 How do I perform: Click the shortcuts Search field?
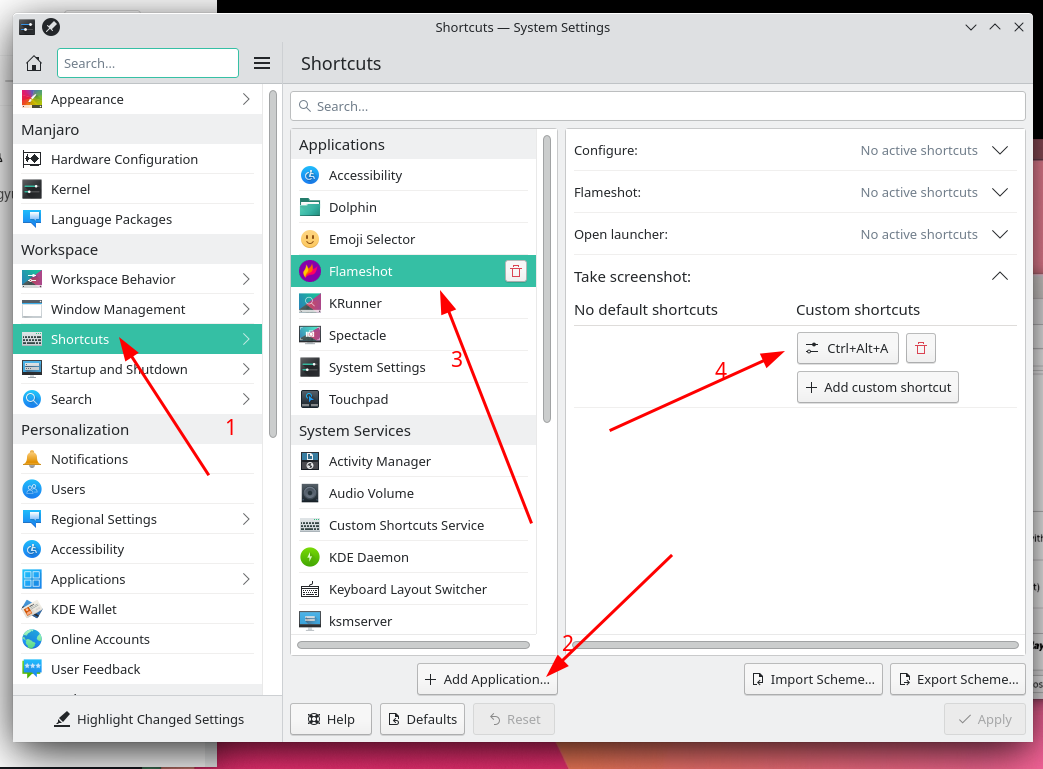point(657,106)
